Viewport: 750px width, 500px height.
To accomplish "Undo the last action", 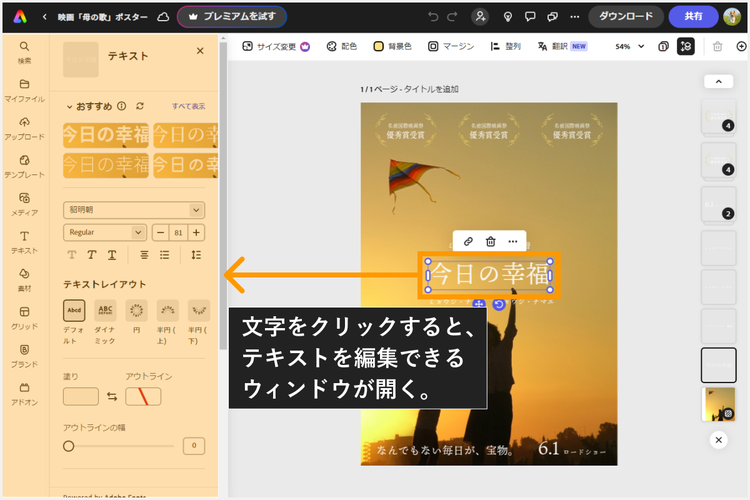I will 433,17.
